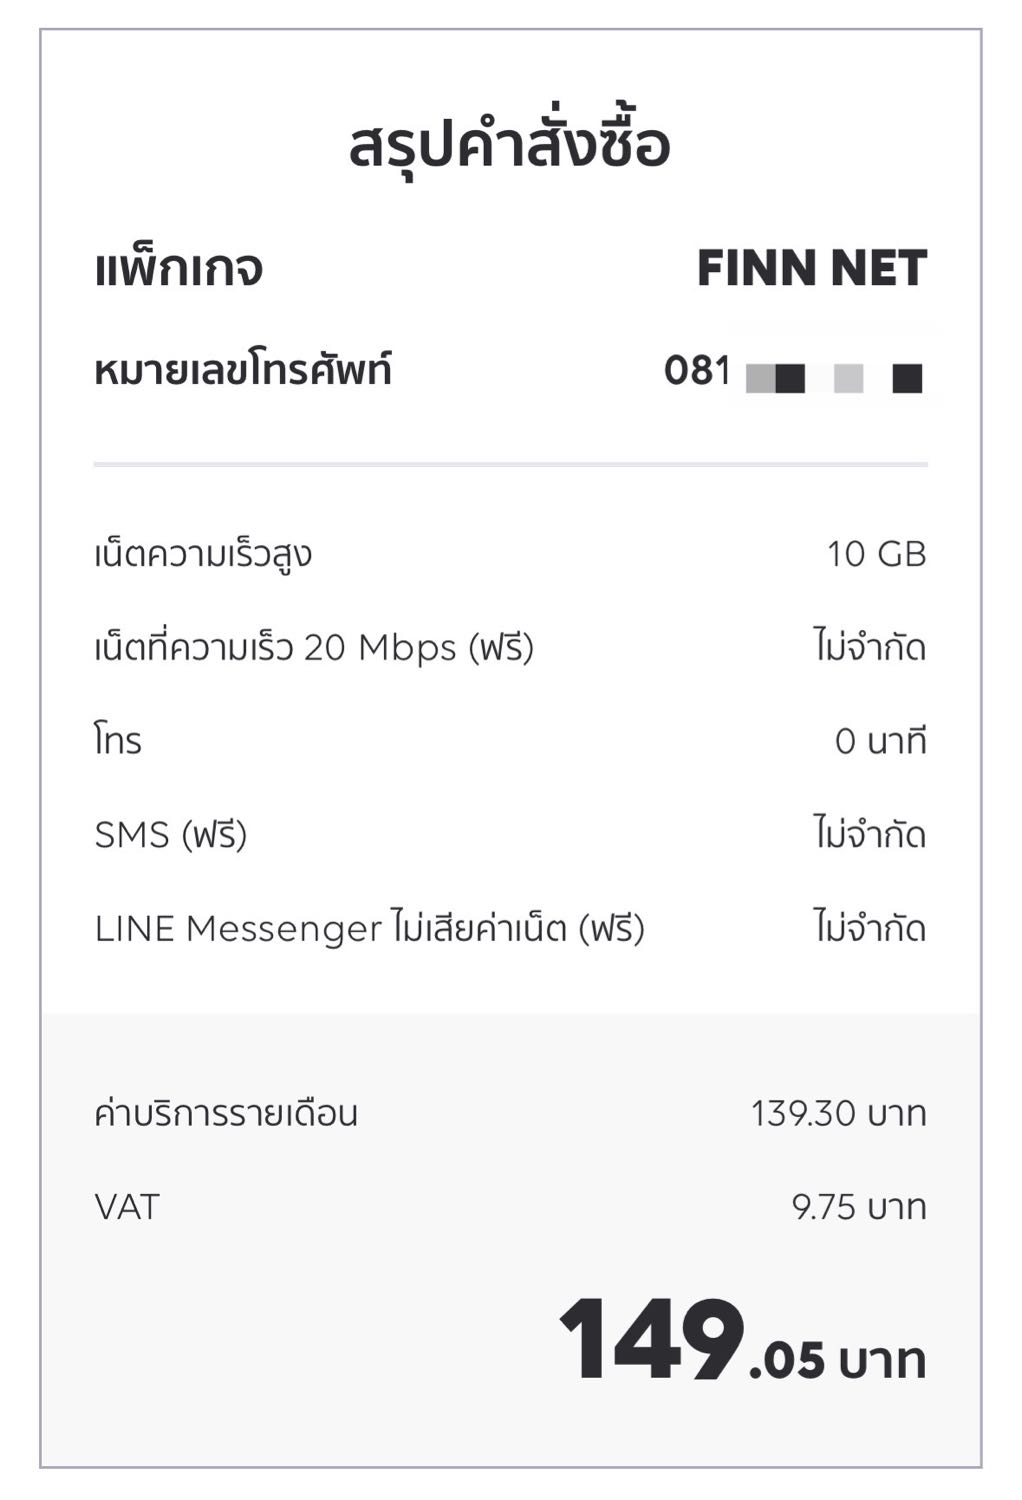Click the 20 Mbps free internet label
This screenshot has width=1022, height=1500.
tap(314, 648)
